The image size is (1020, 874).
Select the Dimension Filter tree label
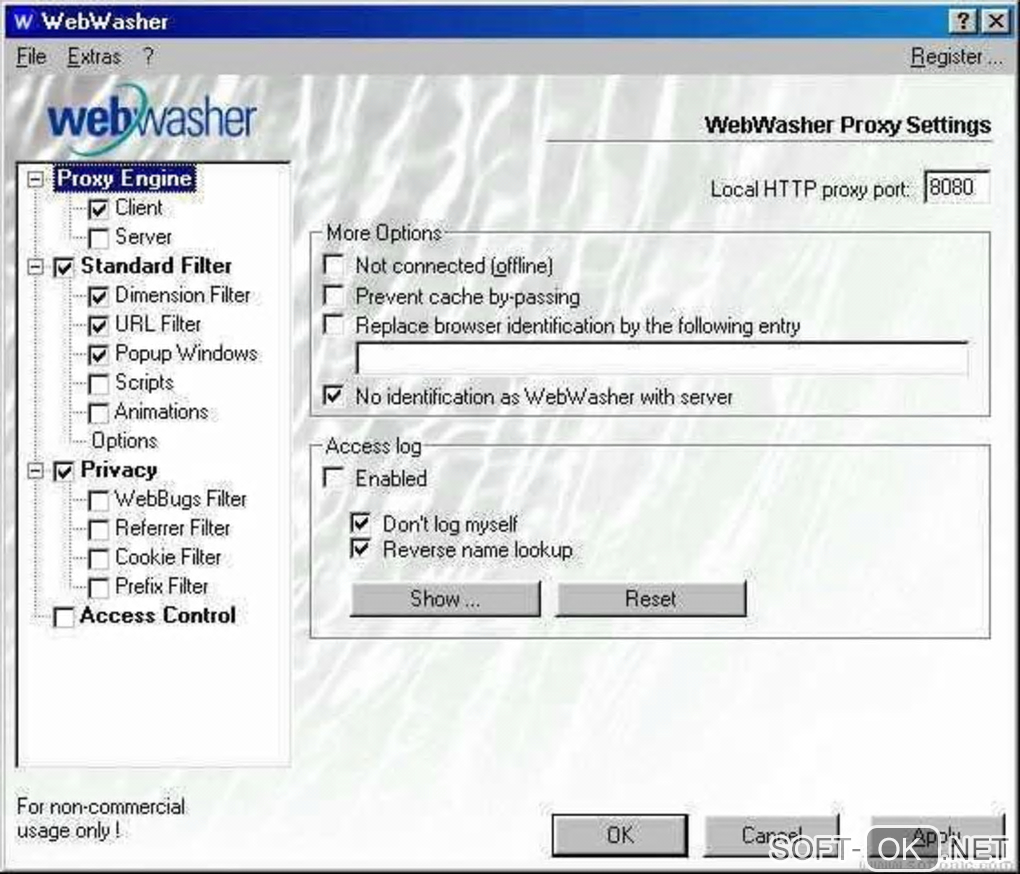click(x=183, y=295)
